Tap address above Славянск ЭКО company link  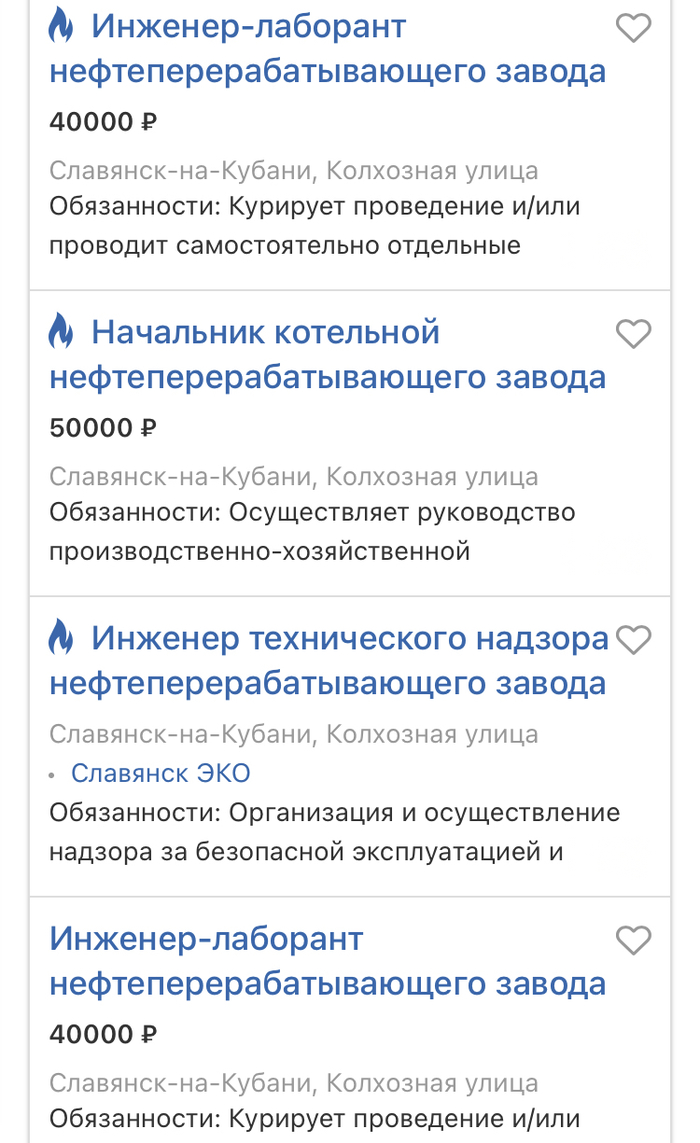[x=294, y=735]
